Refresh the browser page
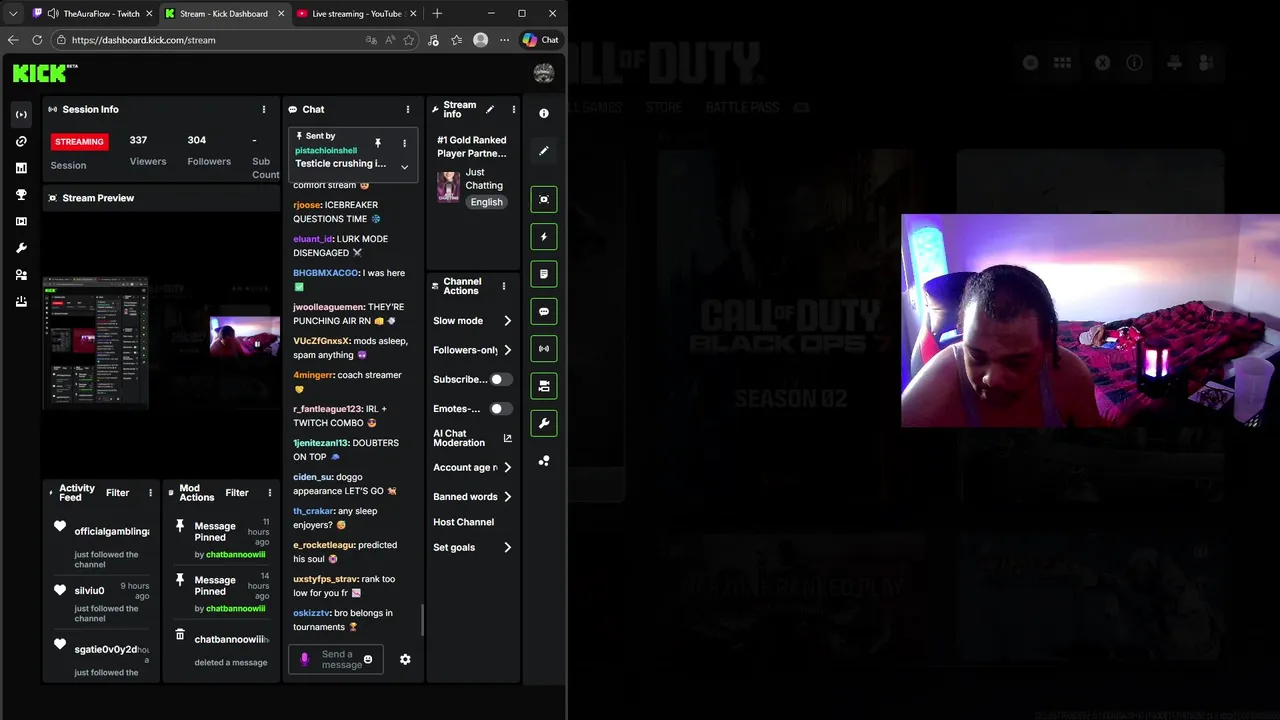Viewport: 1280px width, 720px height. click(37, 40)
